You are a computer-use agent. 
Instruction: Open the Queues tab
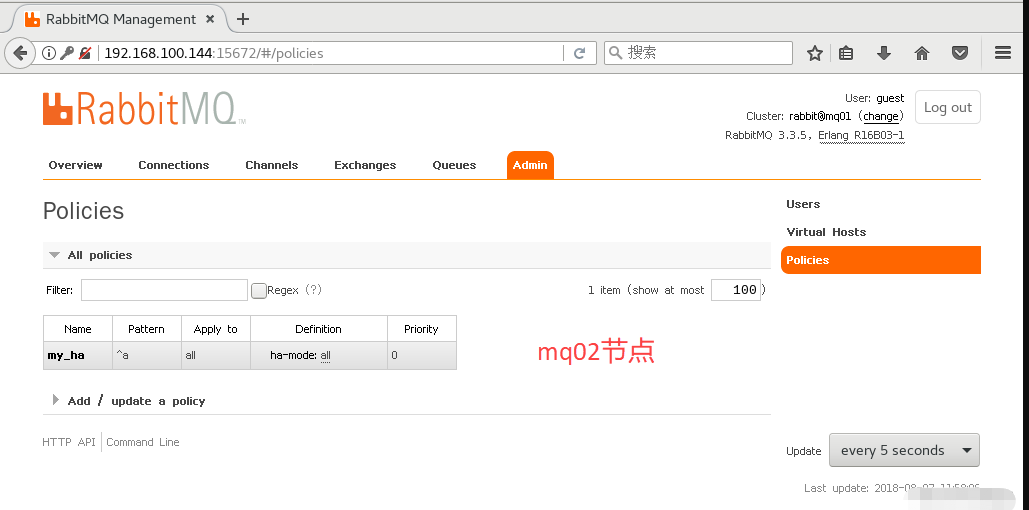click(x=454, y=165)
